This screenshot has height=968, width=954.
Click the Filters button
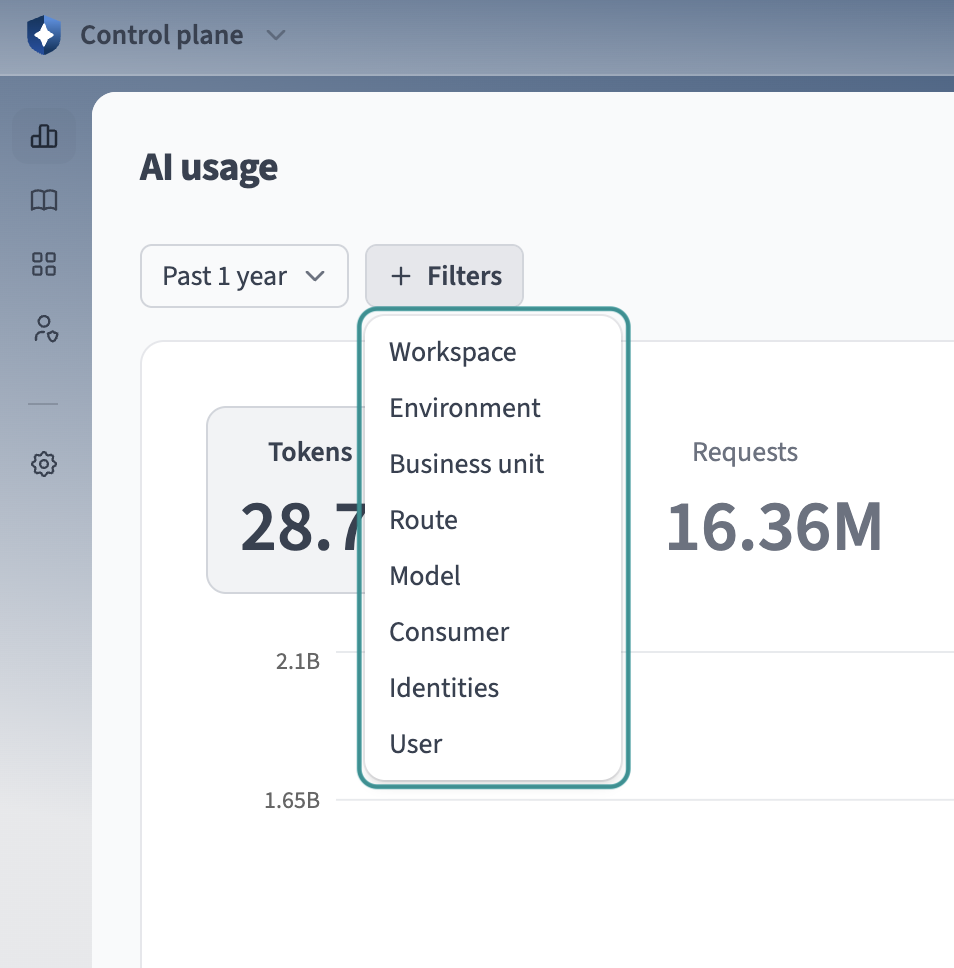tap(445, 276)
